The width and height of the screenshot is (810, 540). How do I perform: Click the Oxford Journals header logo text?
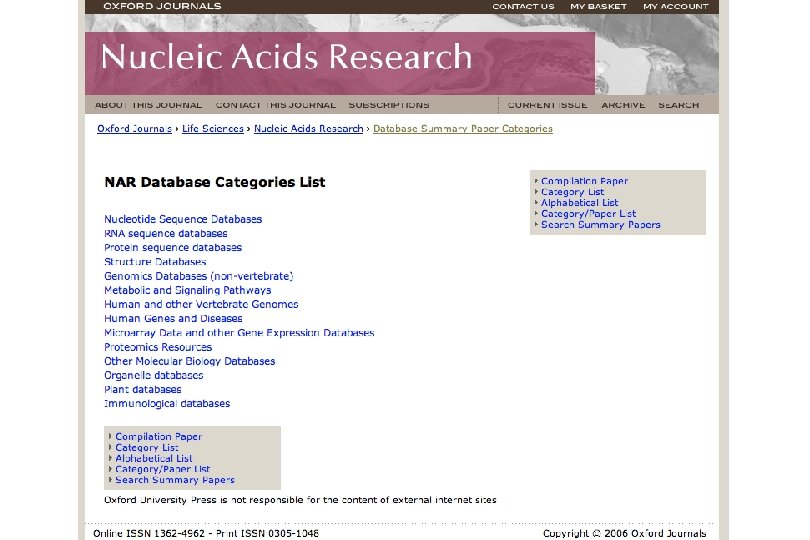coord(162,6)
